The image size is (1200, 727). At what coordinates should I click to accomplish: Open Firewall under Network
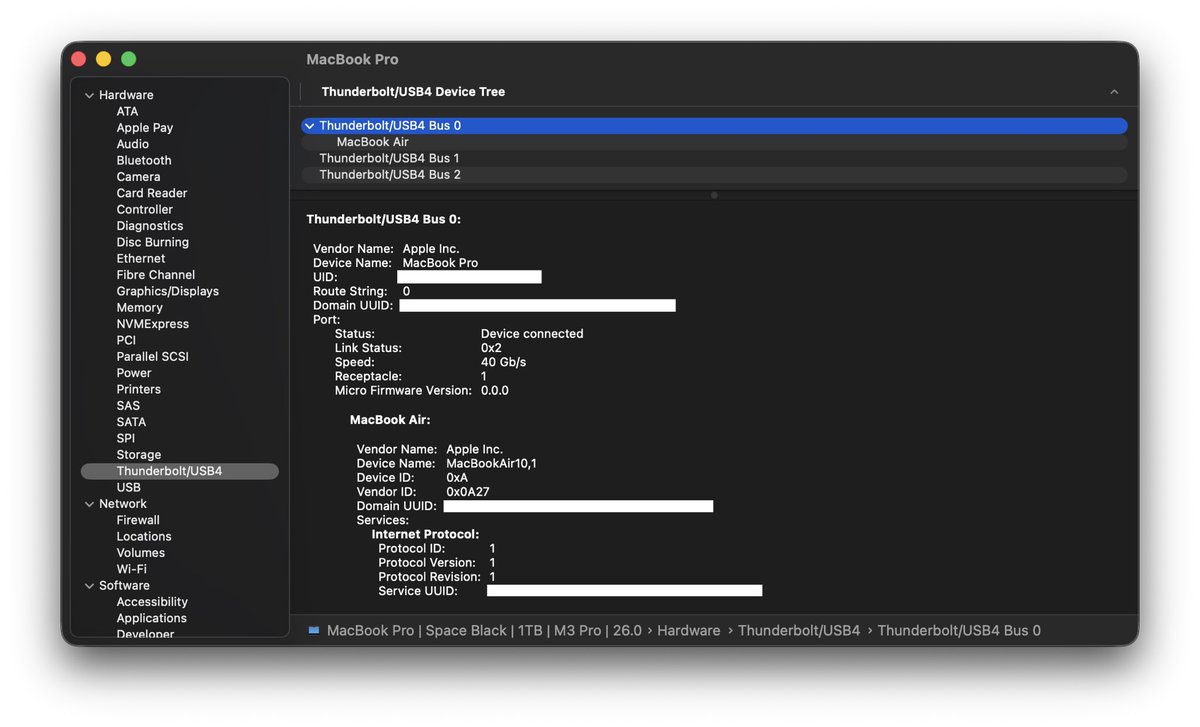138,520
